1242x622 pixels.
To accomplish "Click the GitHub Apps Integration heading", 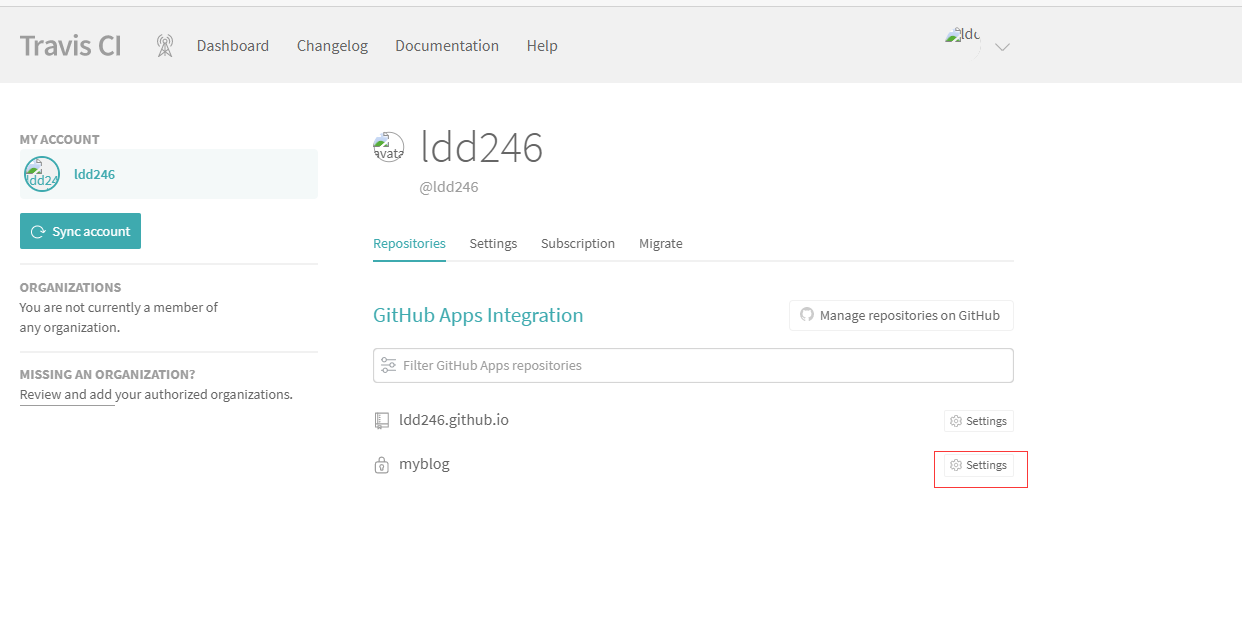I will coord(478,315).
